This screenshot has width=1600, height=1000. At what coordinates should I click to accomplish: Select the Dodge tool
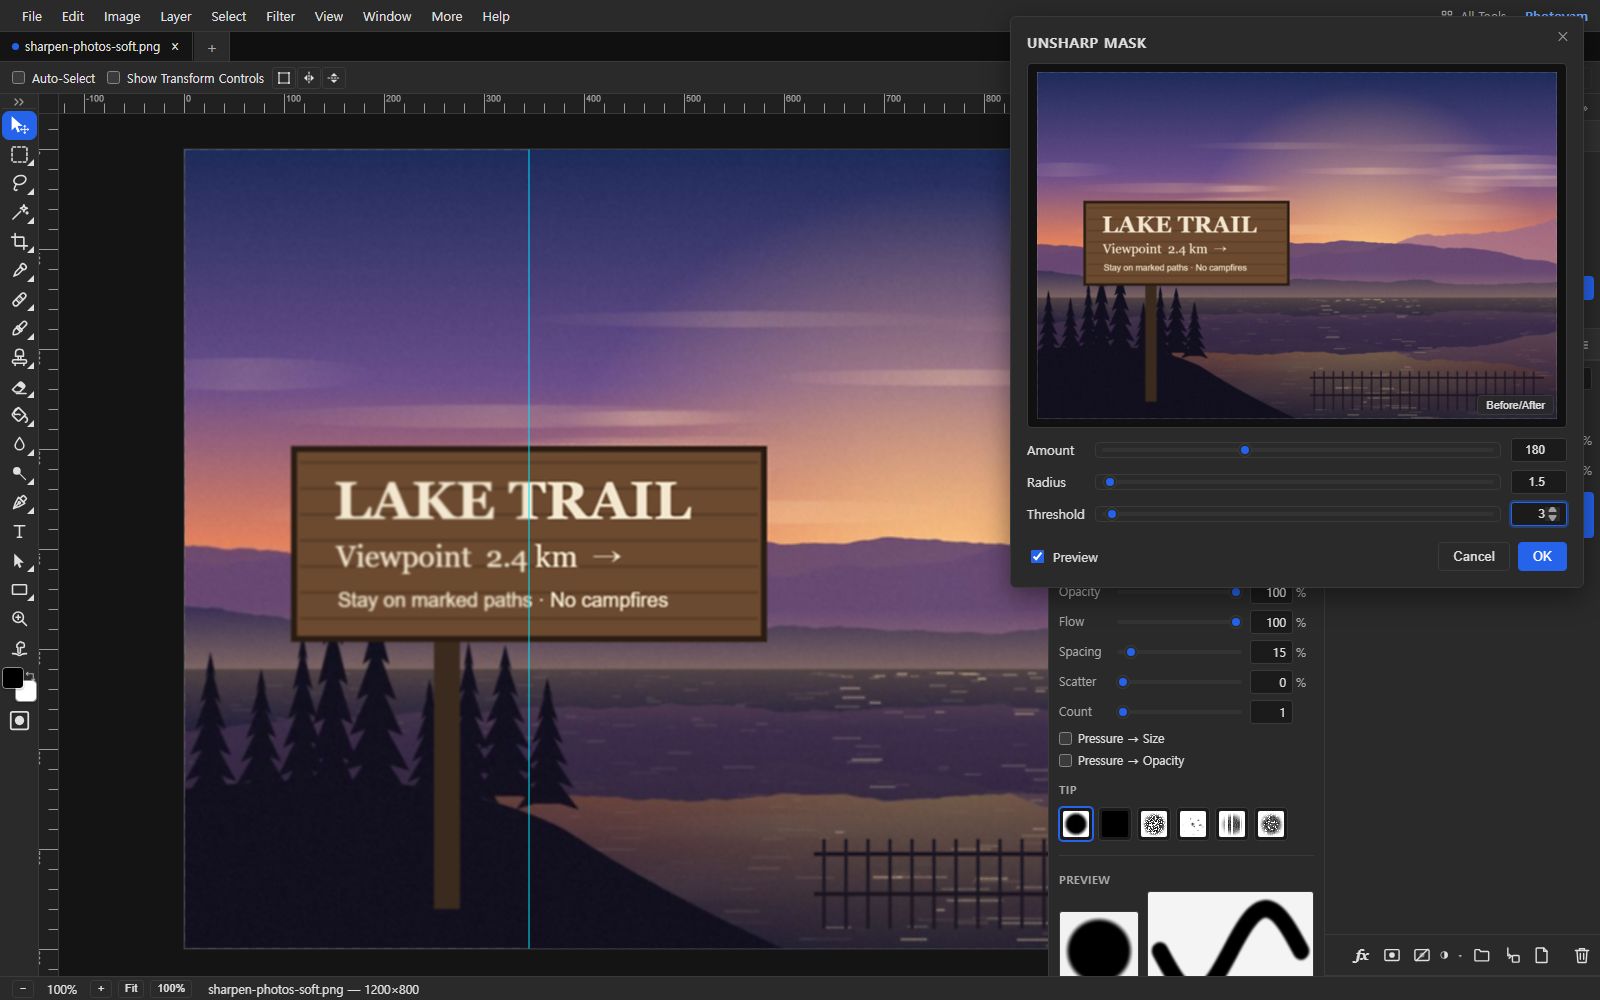tap(19, 473)
